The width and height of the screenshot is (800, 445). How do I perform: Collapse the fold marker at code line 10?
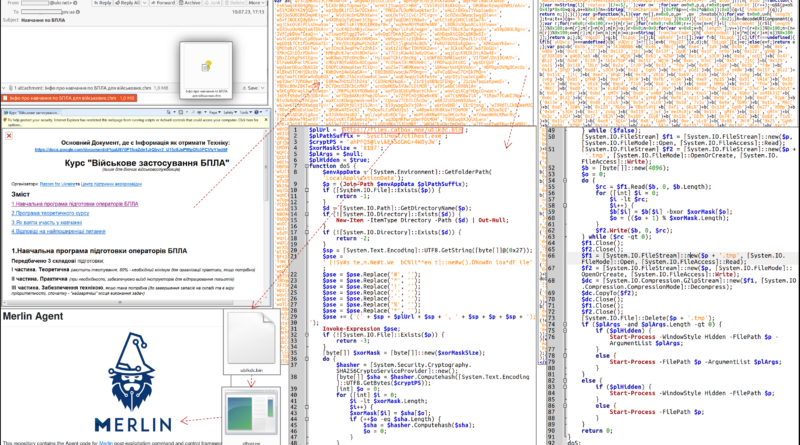[x=307, y=190]
